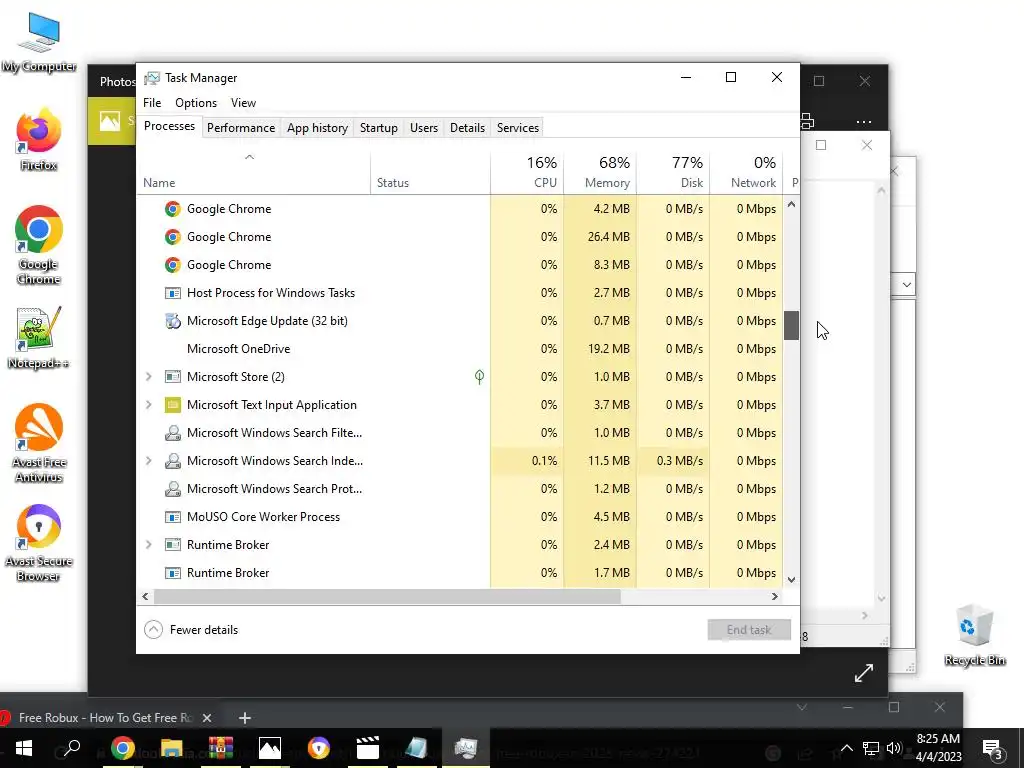1024x768 pixels.
Task: Click horizontal scroll right arrow
Action: (775, 596)
